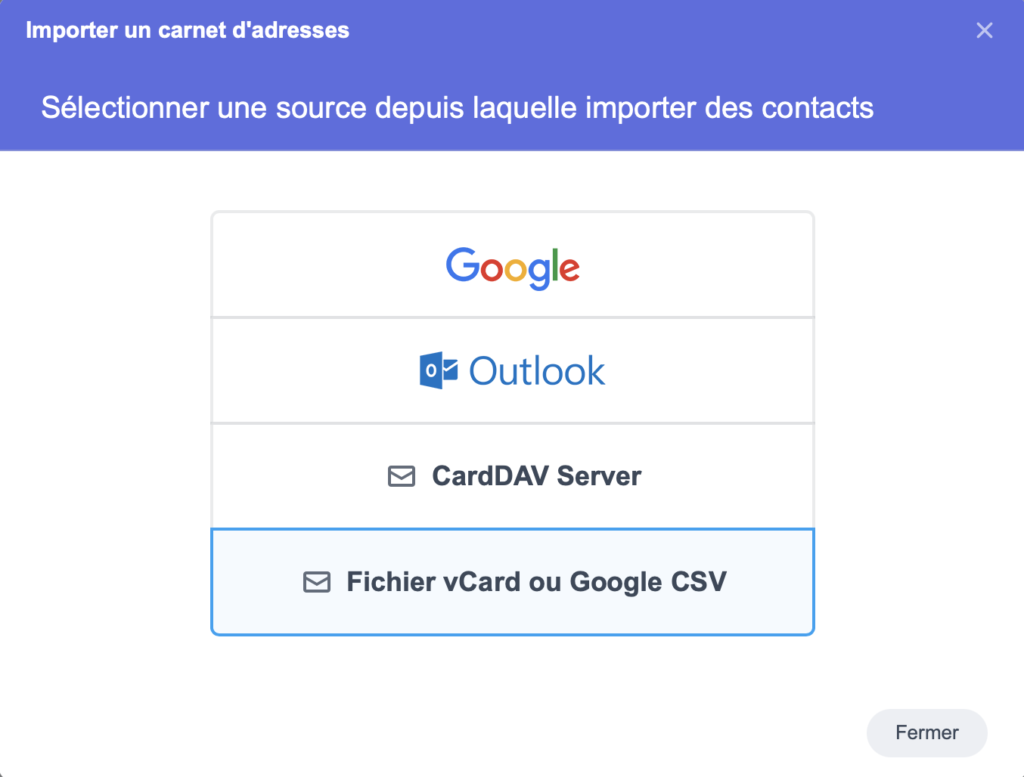Choose the Outlook import source row
The image size is (1024, 777).
point(700,371)
